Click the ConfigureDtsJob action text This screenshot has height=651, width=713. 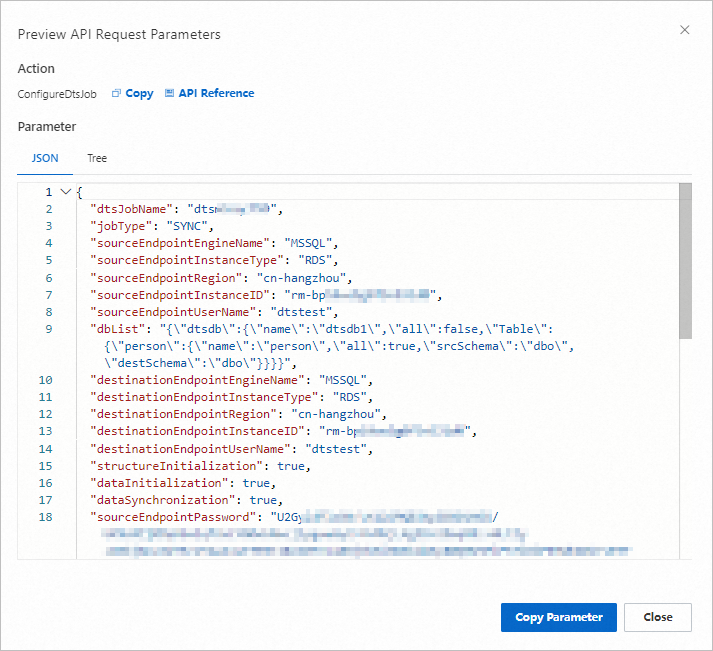57,94
